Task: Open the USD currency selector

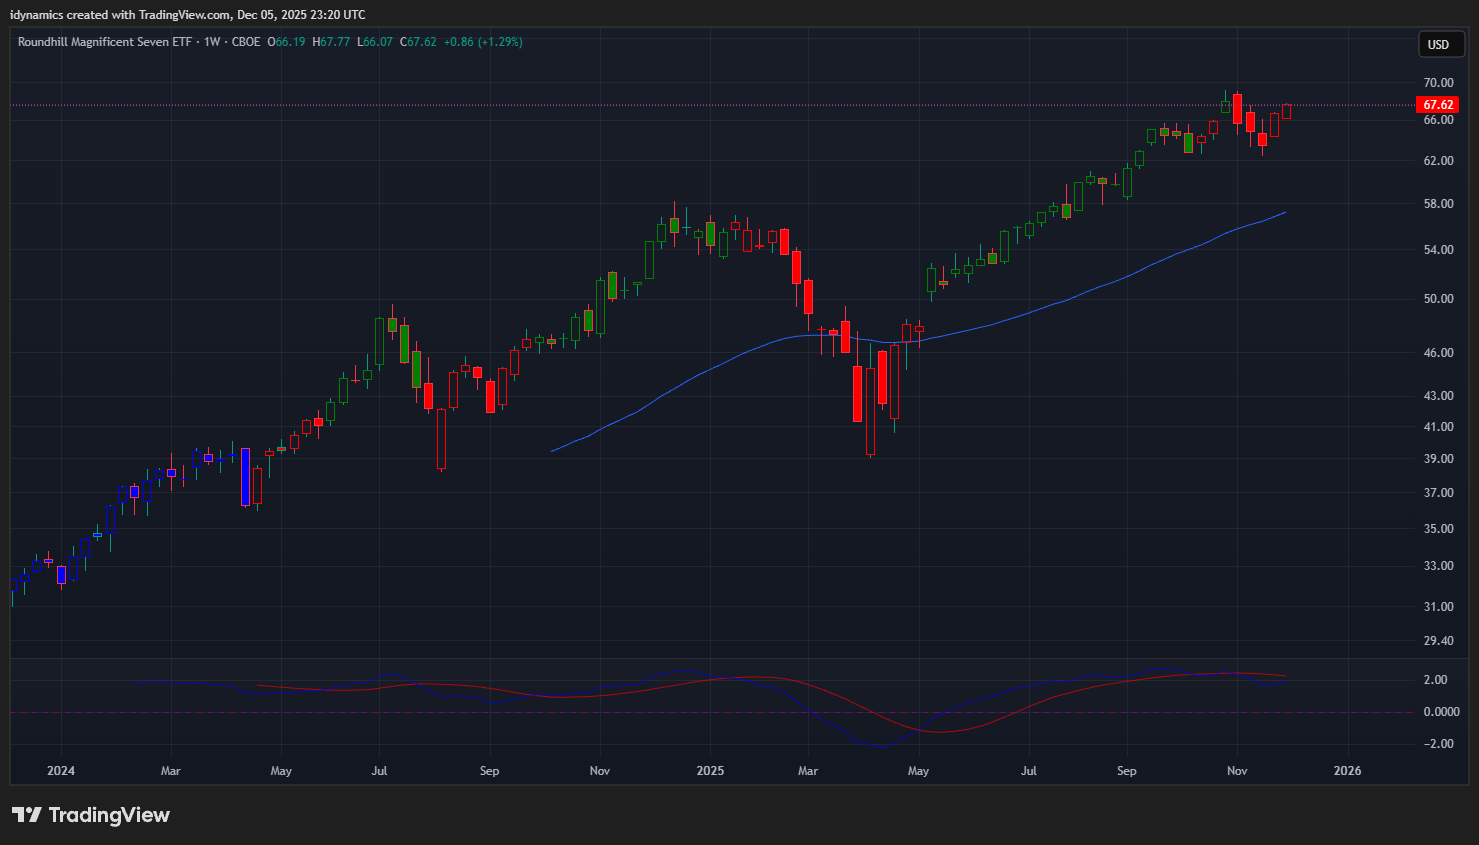Action: coord(1438,44)
